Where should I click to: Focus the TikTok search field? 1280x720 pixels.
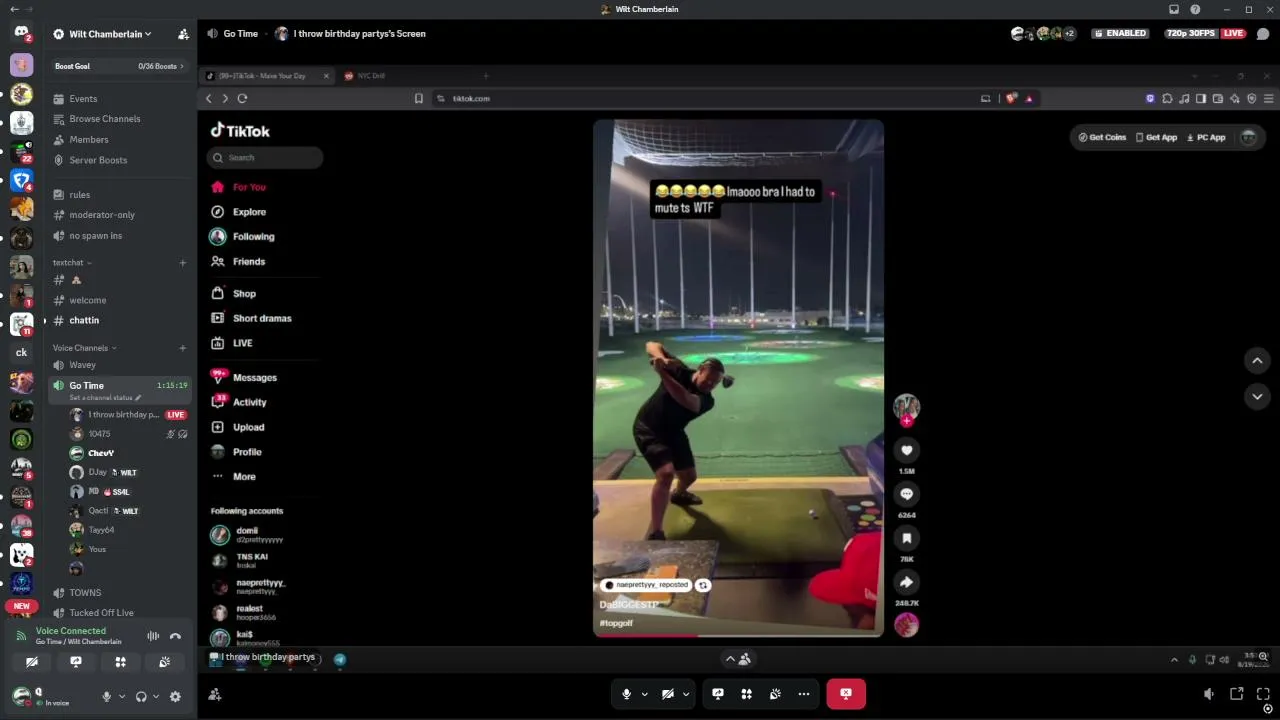(x=266, y=158)
